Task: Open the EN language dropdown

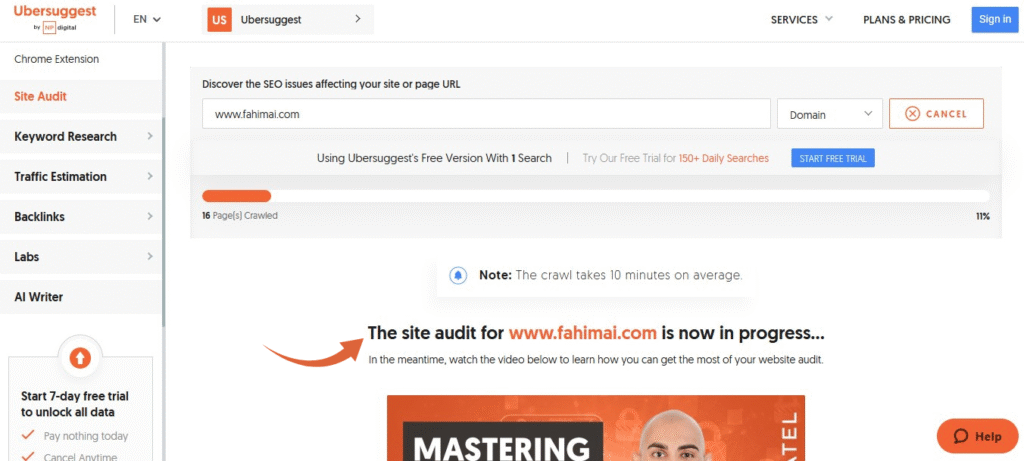Action: click(x=147, y=19)
